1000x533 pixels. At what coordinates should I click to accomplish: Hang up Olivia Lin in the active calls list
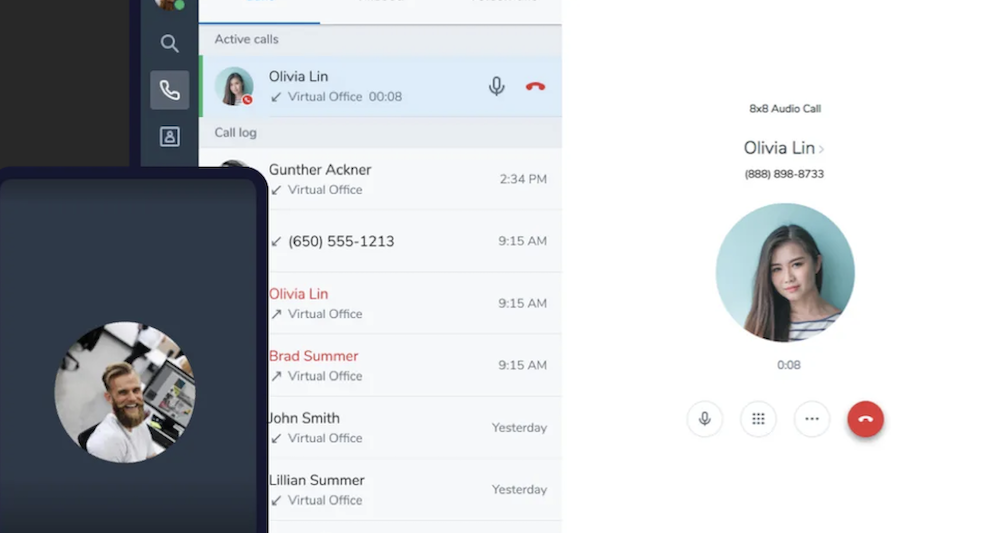535,87
